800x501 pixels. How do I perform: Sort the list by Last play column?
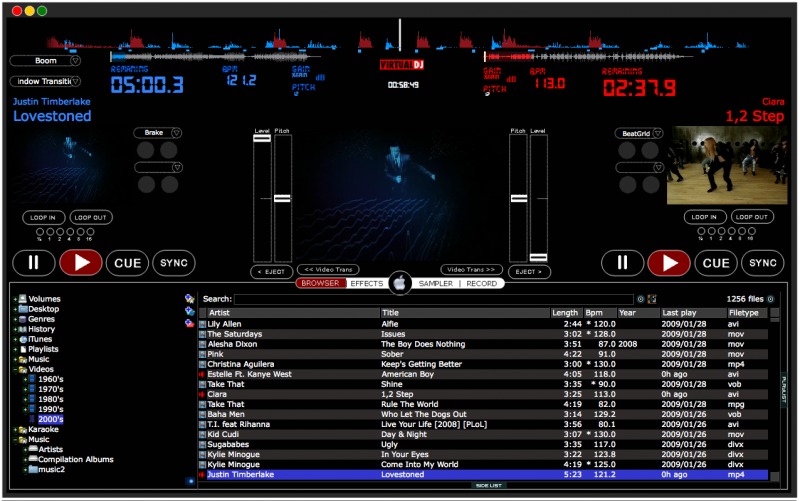pyautogui.click(x=694, y=313)
